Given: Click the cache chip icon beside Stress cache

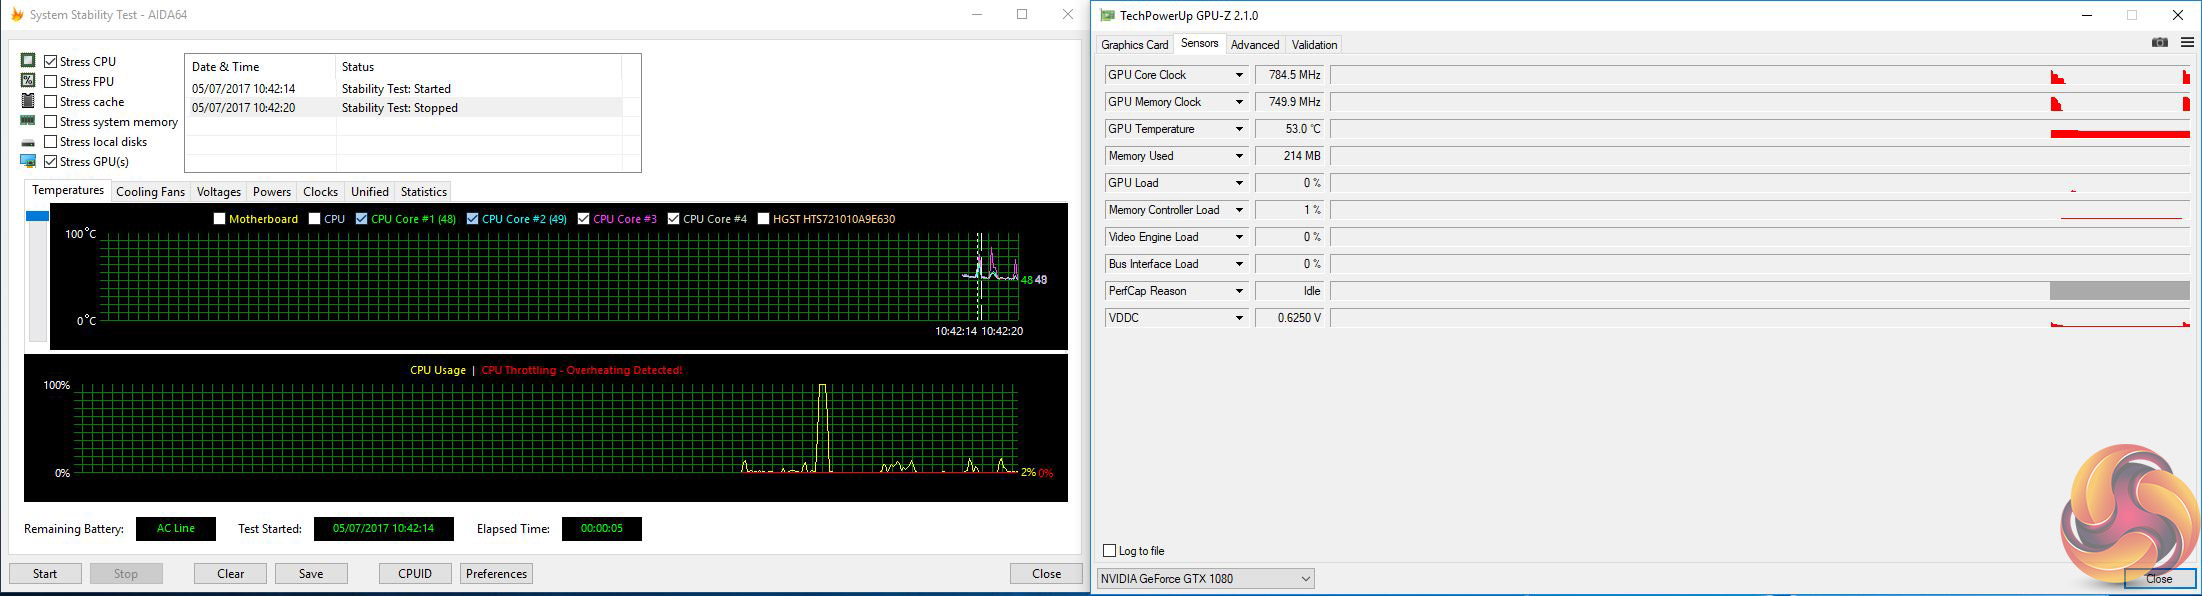Looking at the screenshot, I should click(x=28, y=101).
